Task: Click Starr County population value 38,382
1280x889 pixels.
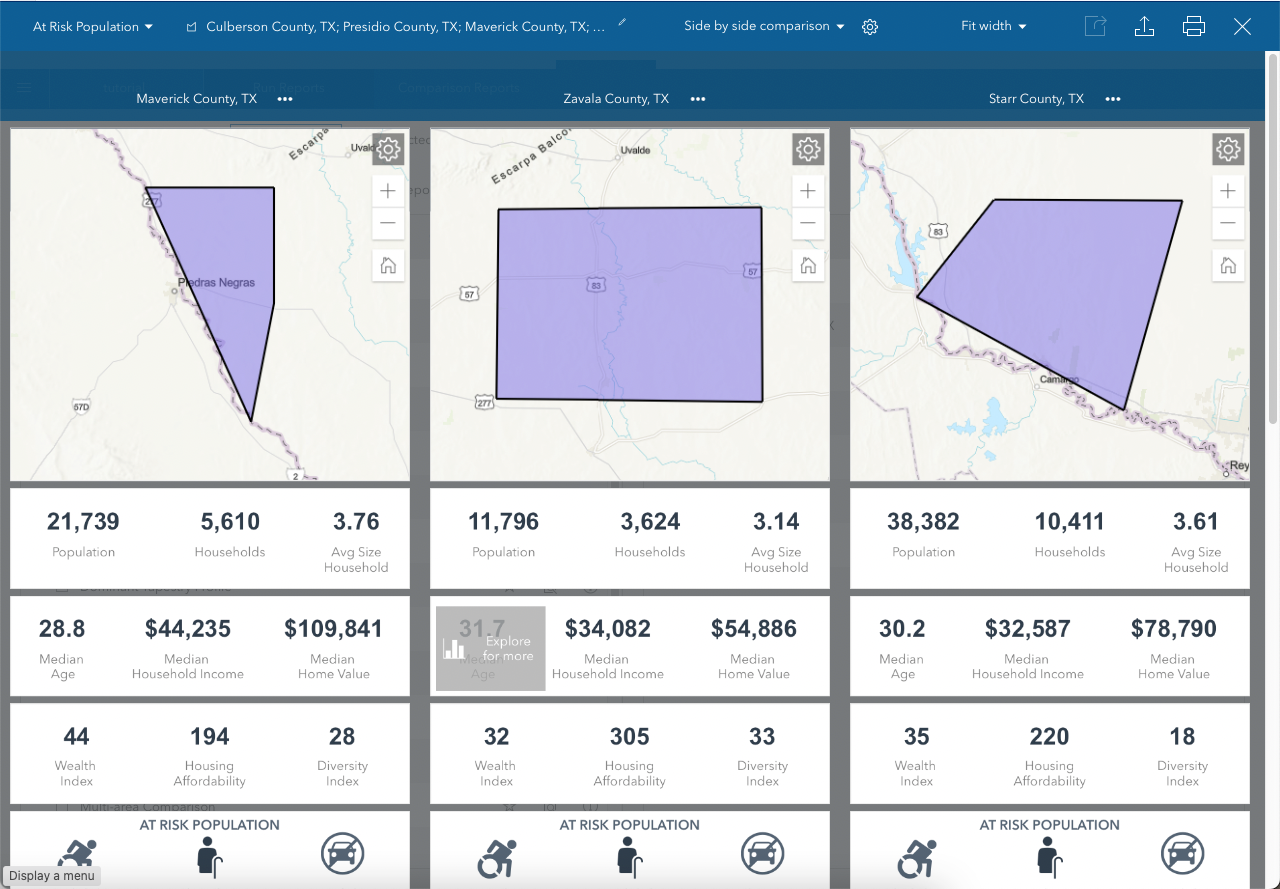Action: (923, 522)
